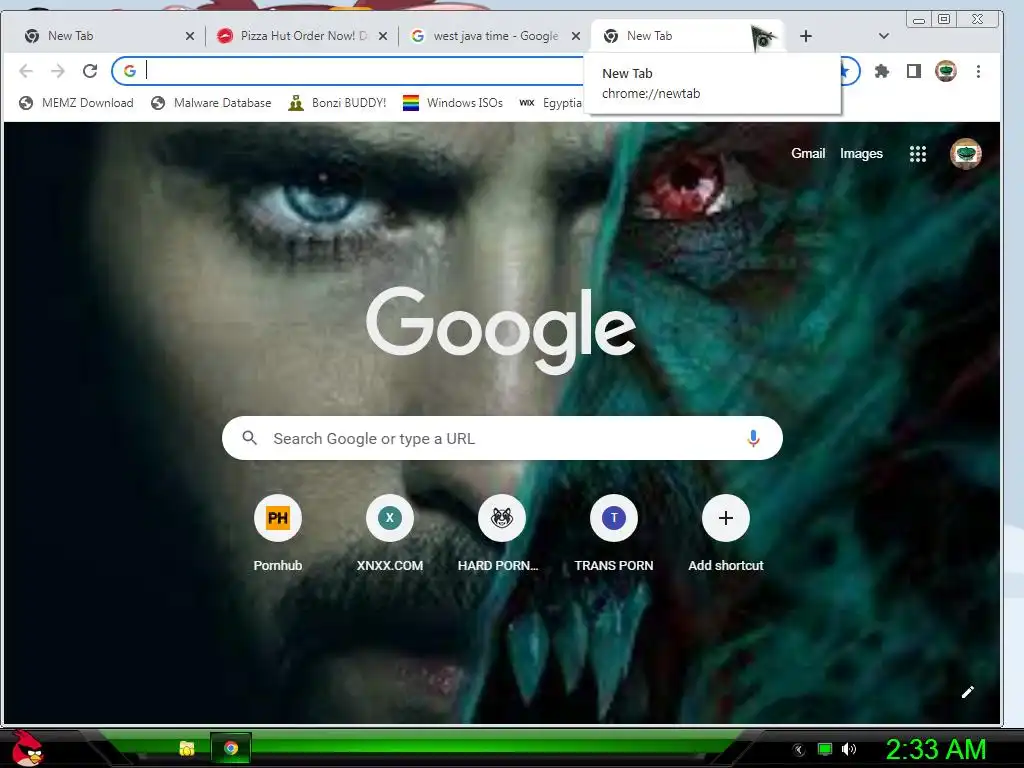Start voice search with the microphone
1024x768 pixels.
click(x=753, y=438)
